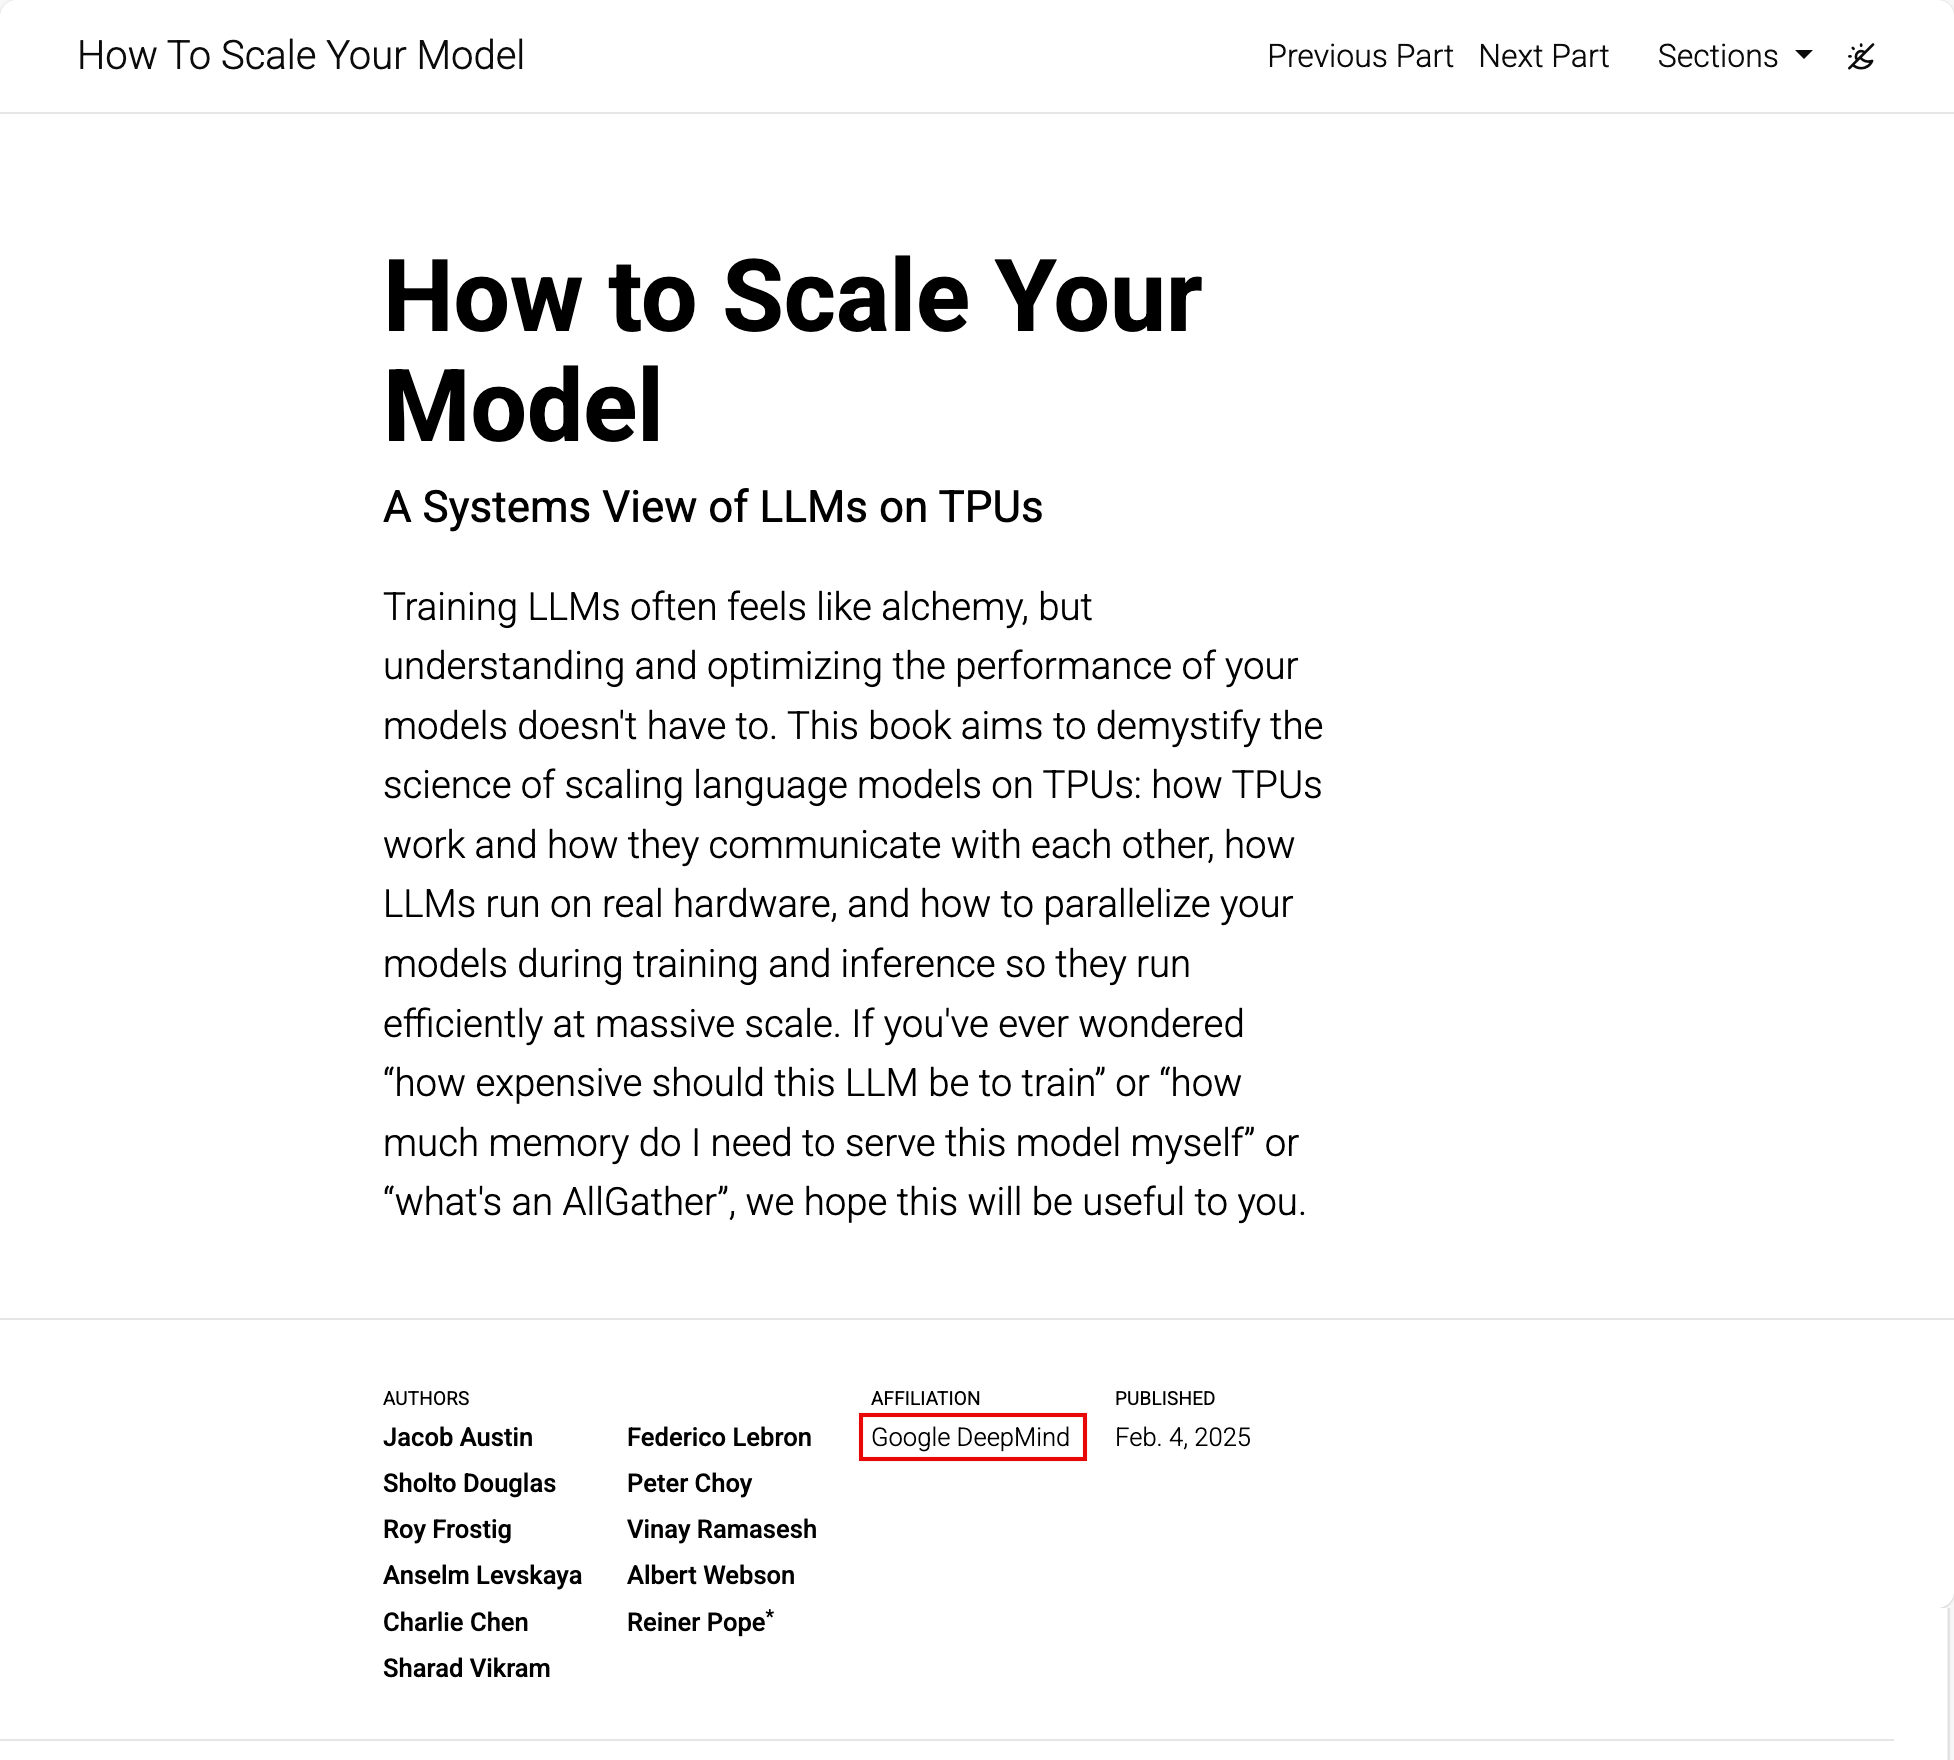
Task: Open the Sections dropdown menu
Action: point(1735,56)
